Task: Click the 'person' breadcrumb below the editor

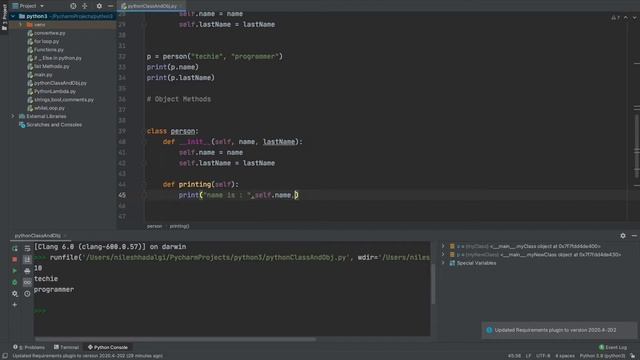Action: coord(154,226)
